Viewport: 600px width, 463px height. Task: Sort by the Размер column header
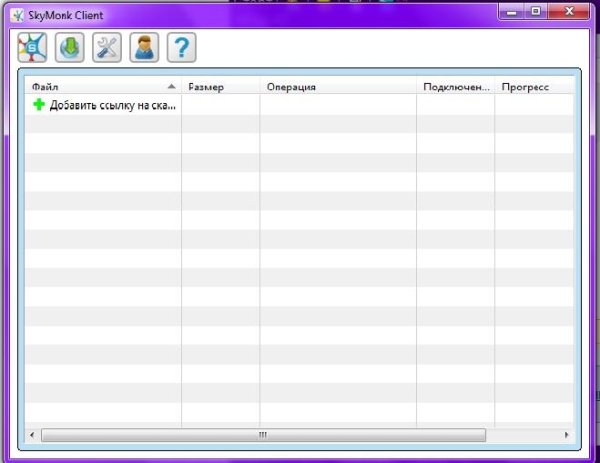pyautogui.click(x=220, y=87)
